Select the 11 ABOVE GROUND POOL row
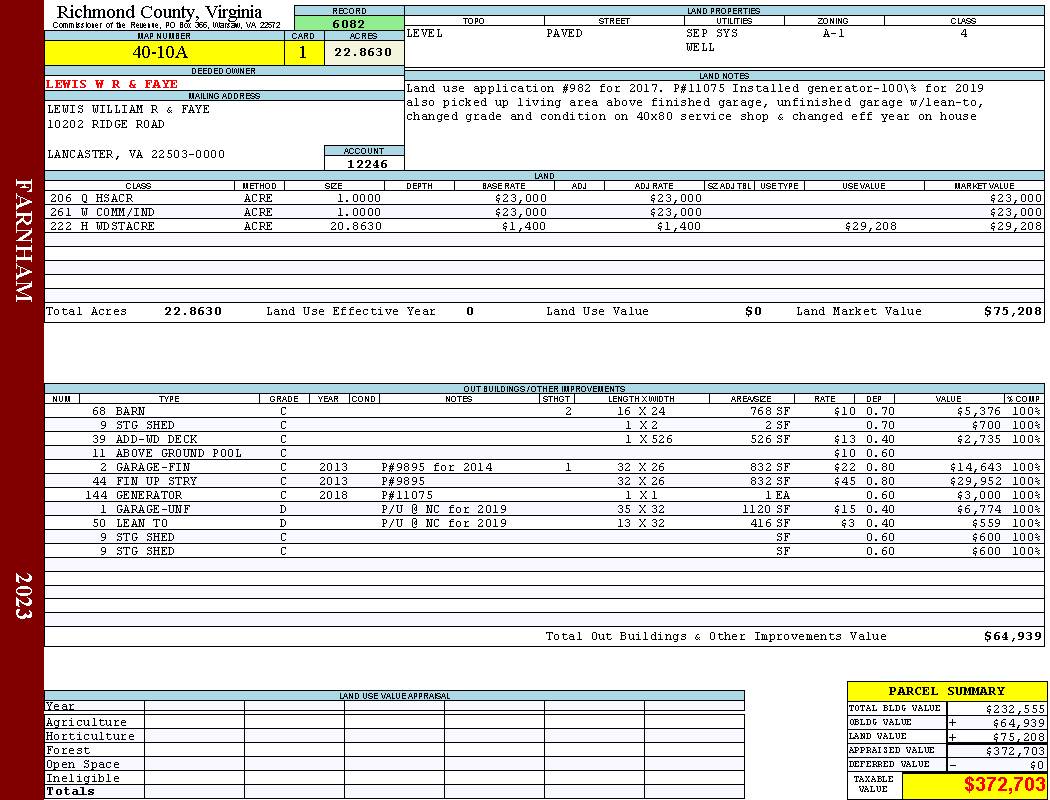1050x800 pixels. 544,453
